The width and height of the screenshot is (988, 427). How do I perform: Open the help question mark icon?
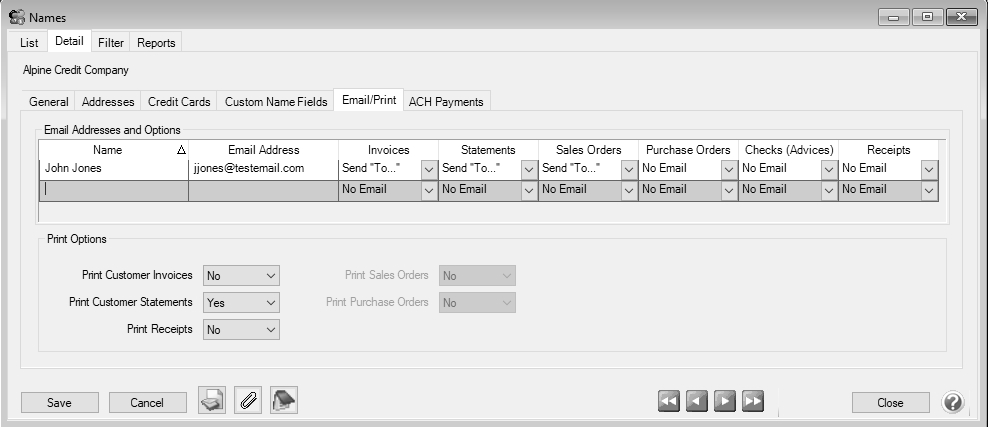(x=953, y=402)
